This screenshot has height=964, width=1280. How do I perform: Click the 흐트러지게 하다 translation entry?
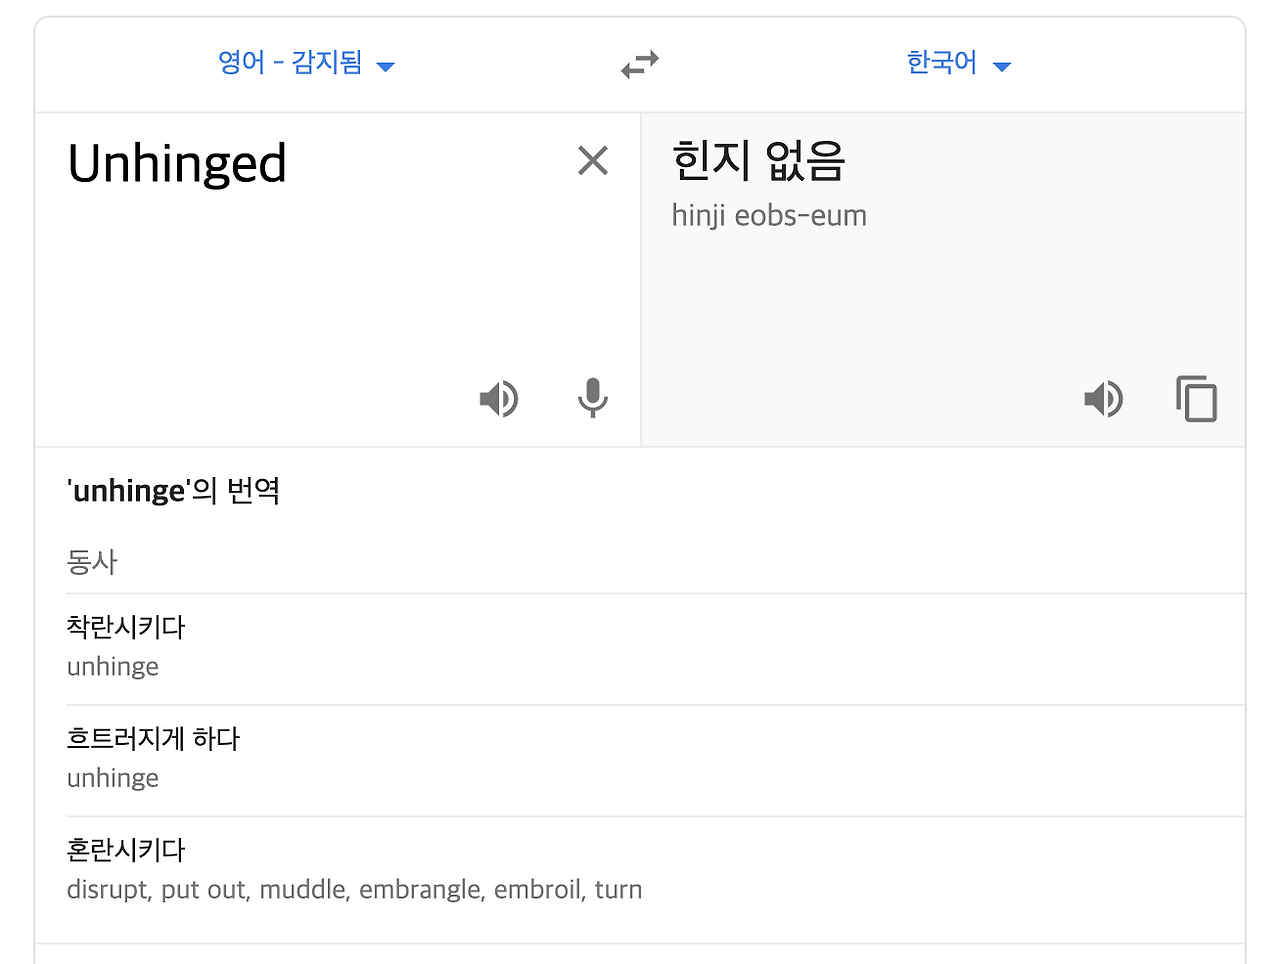[x=152, y=739]
